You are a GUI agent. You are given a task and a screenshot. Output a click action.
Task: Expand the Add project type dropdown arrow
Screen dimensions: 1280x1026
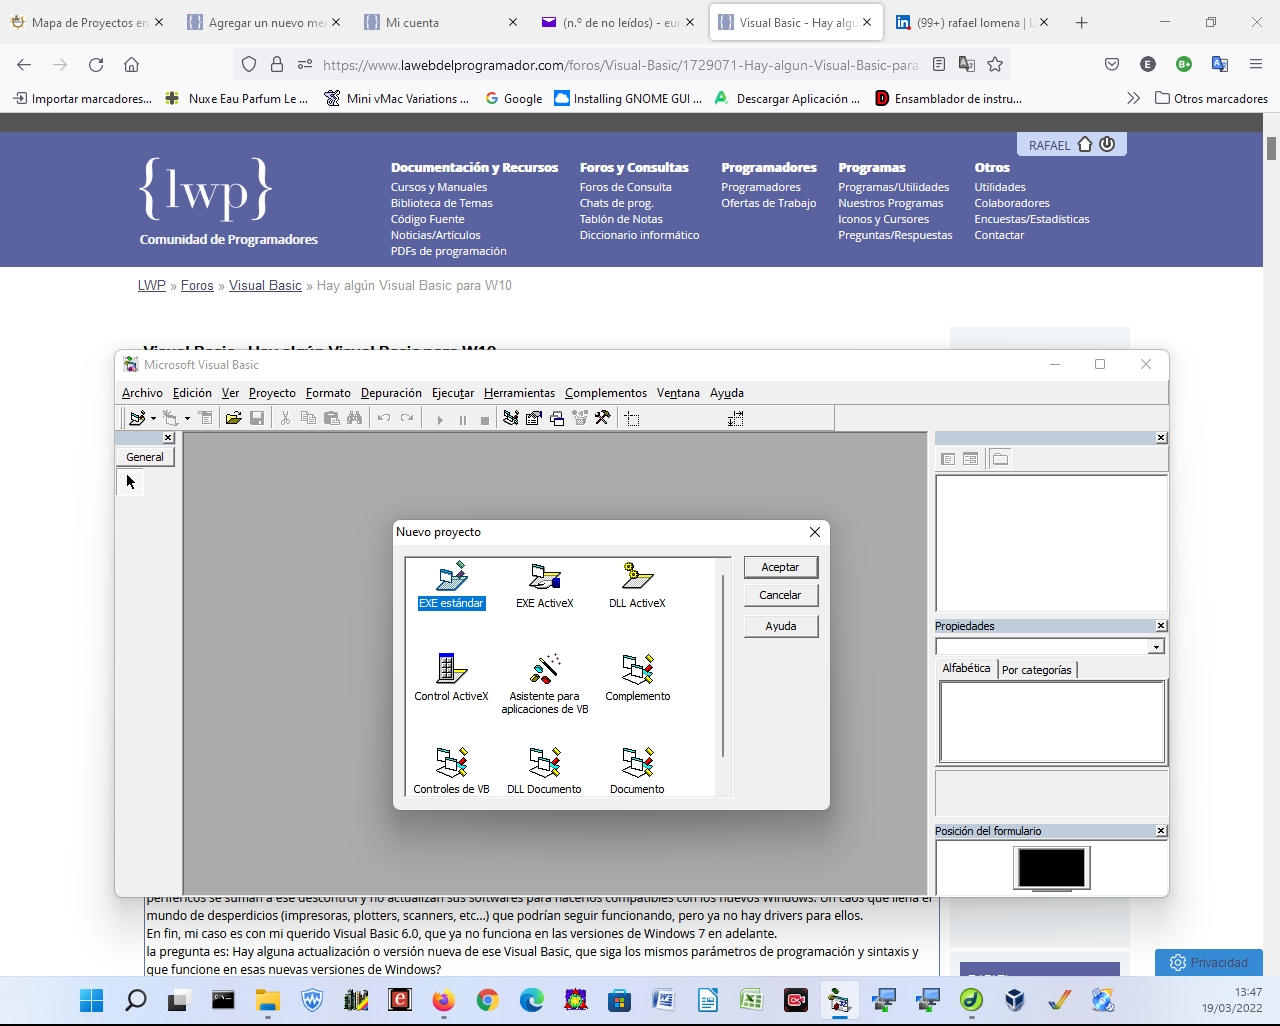tap(153, 419)
